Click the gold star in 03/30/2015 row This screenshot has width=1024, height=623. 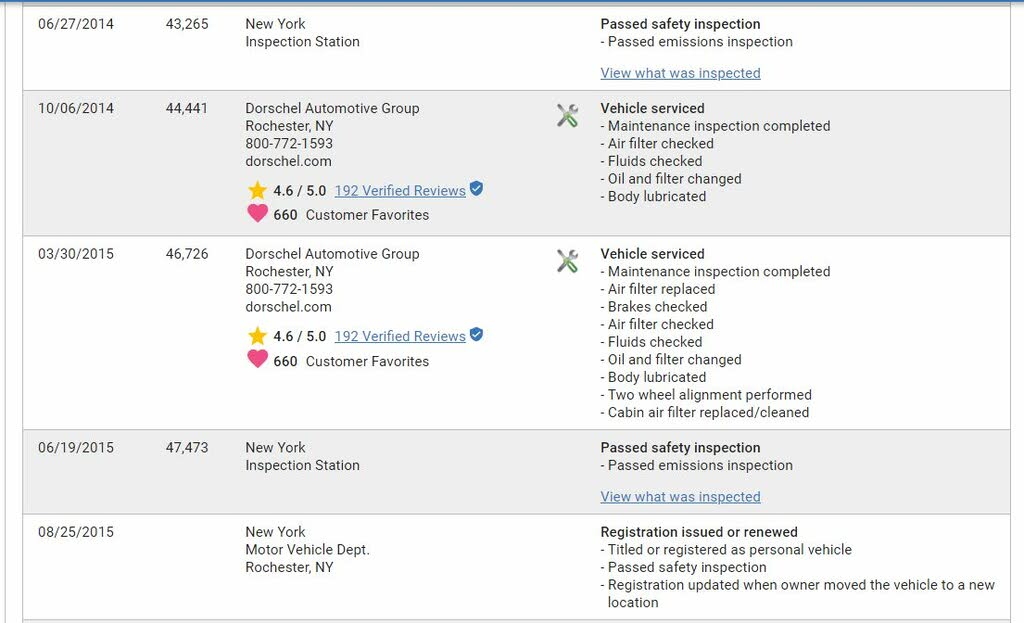point(257,336)
